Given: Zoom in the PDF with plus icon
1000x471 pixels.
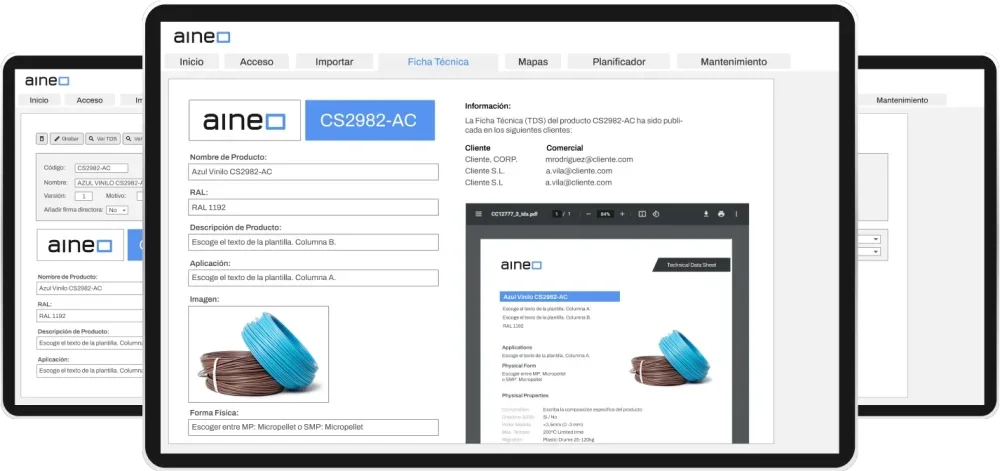Looking at the screenshot, I should 622,214.
